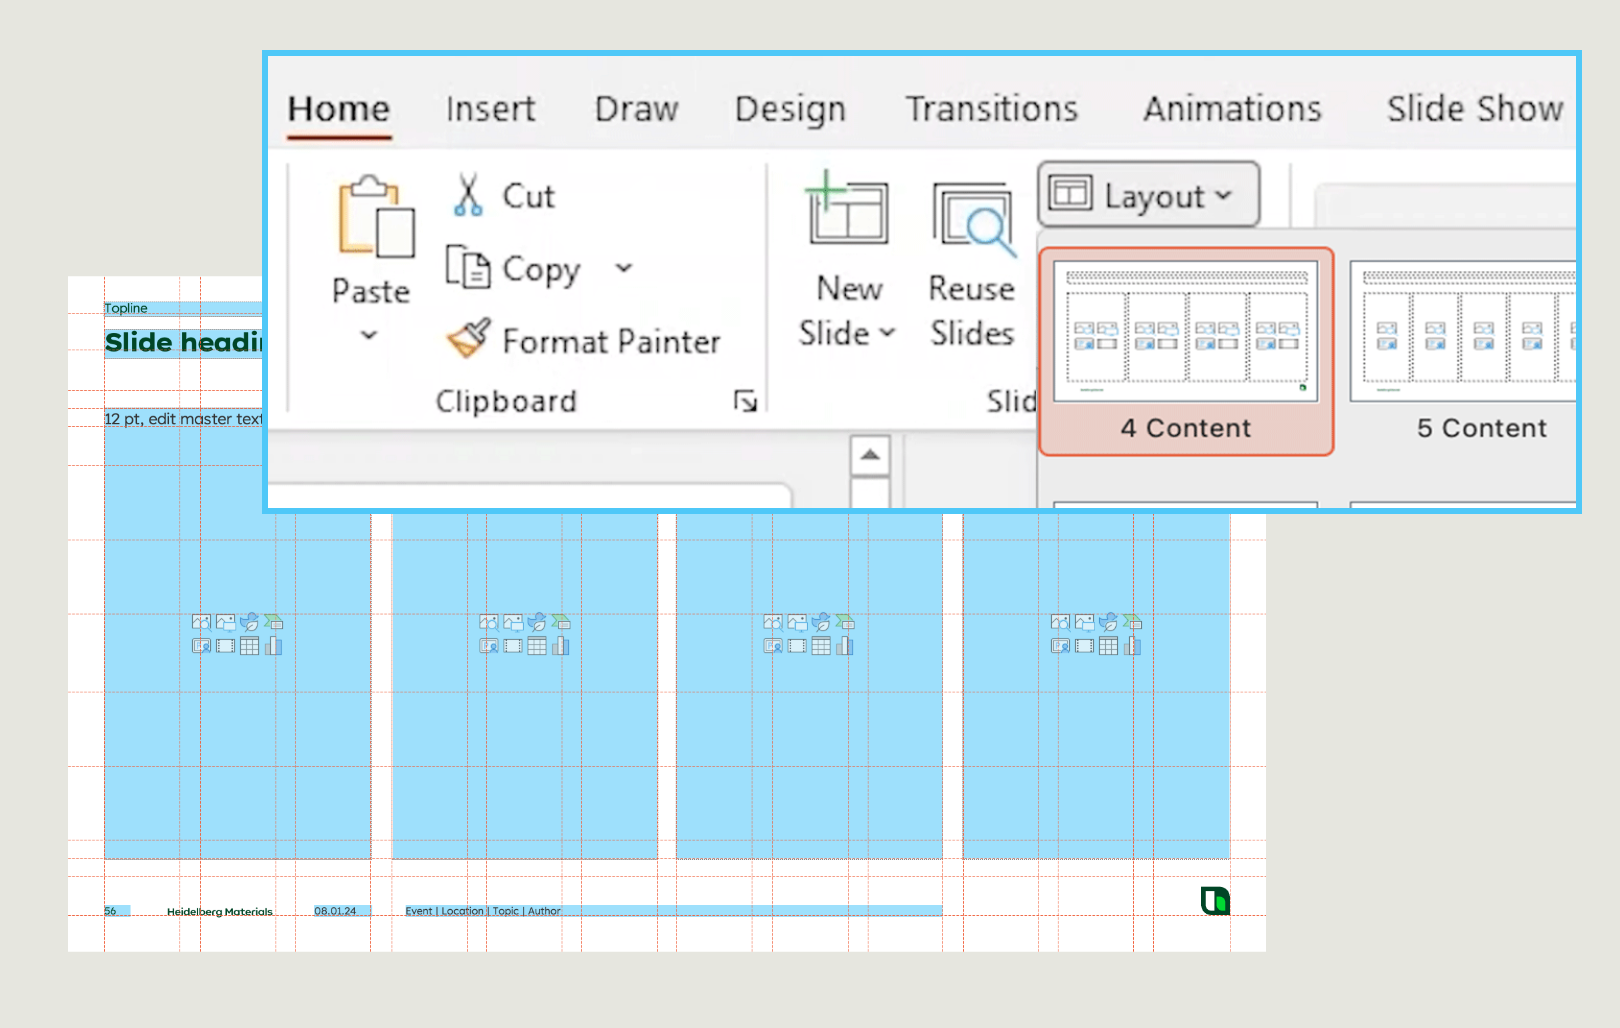1620x1028 pixels.
Task: Click the Cut scissors icon
Action: click(468, 195)
